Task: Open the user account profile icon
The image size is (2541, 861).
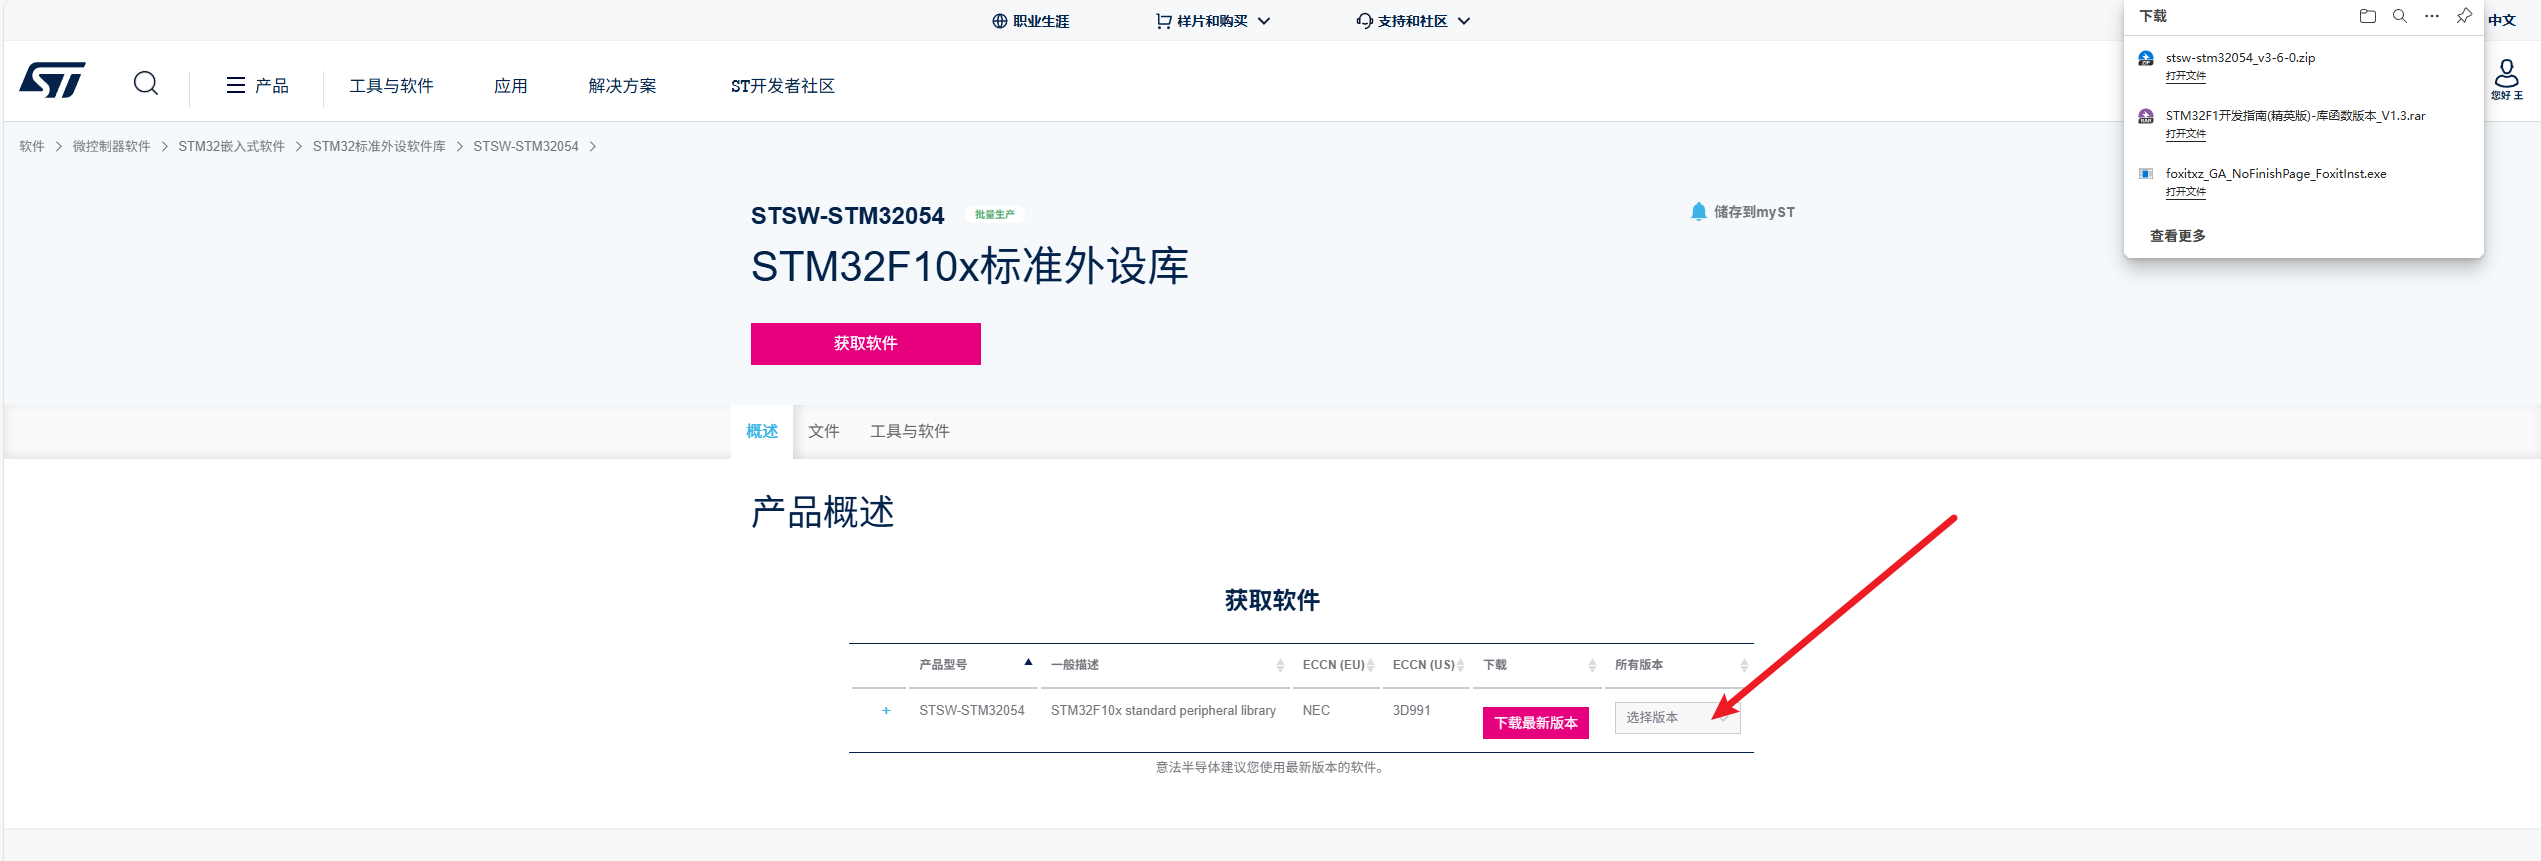Action: pyautogui.click(x=2507, y=73)
